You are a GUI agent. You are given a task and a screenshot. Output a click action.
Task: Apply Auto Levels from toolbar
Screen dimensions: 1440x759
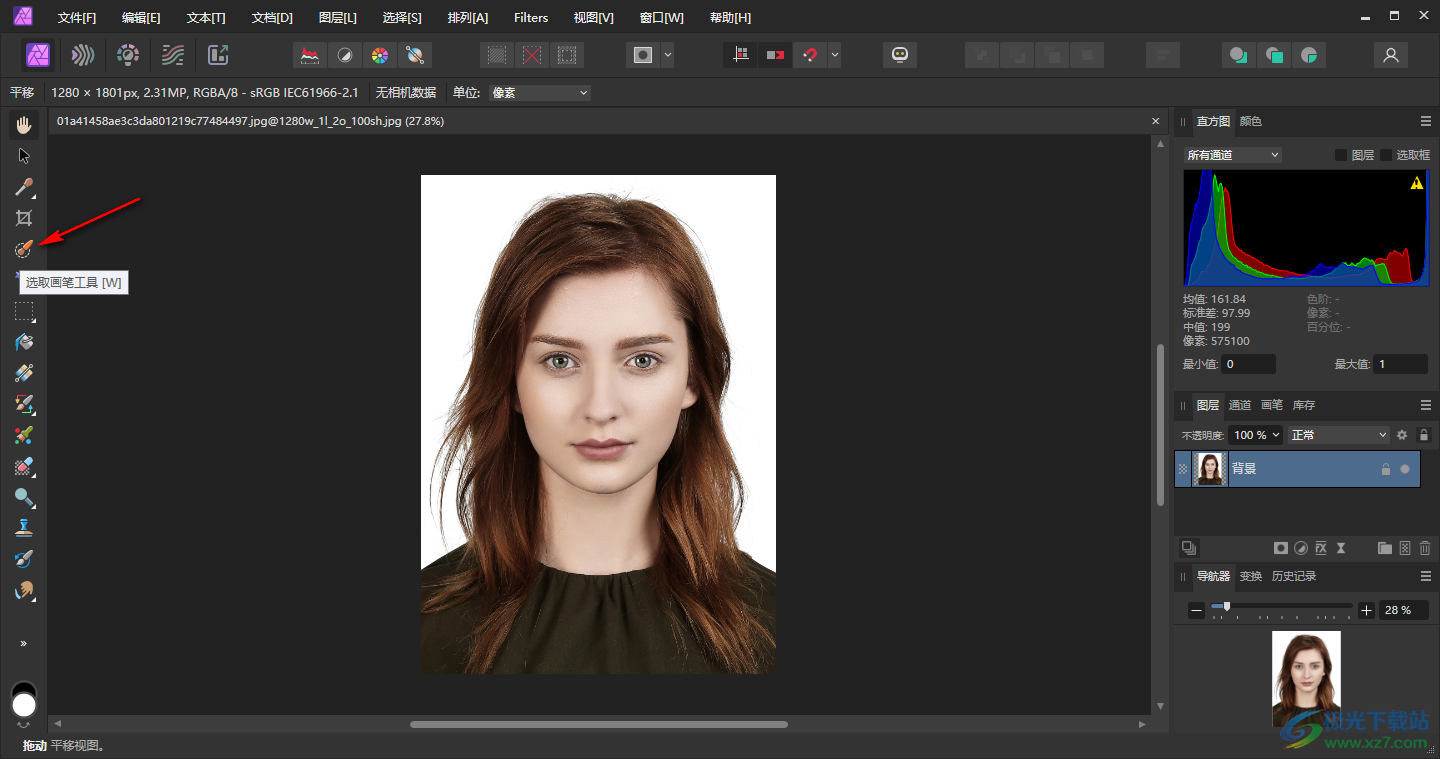tap(311, 55)
